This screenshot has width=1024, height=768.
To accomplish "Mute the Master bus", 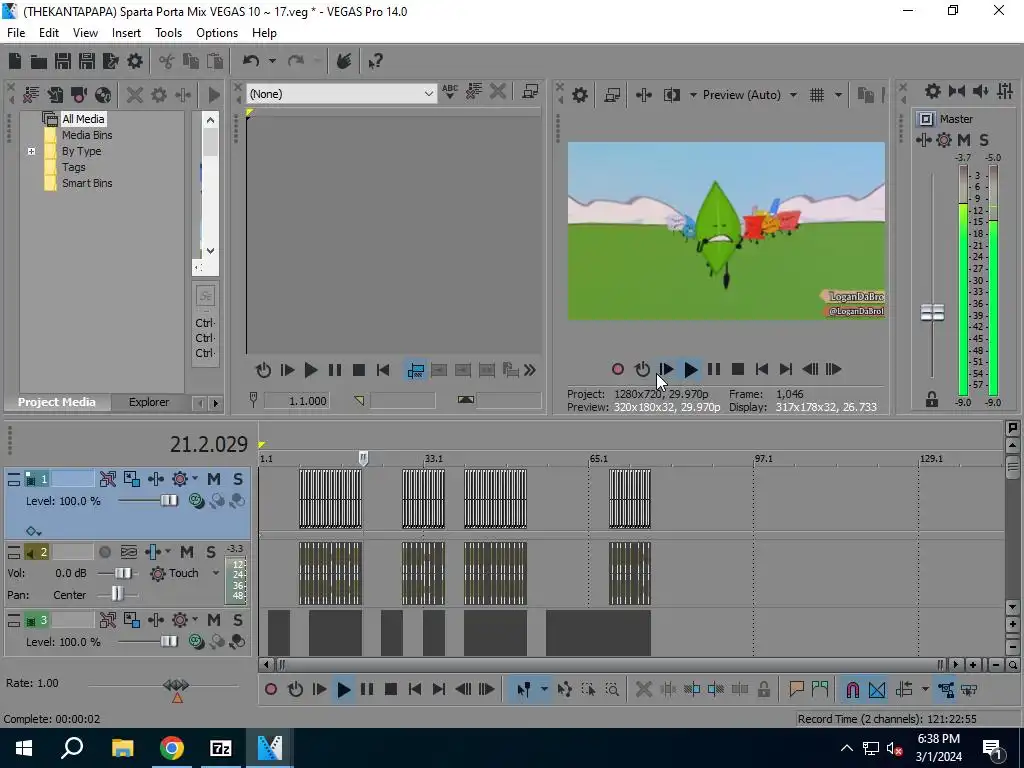I will pyautogui.click(x=964, y=140).
